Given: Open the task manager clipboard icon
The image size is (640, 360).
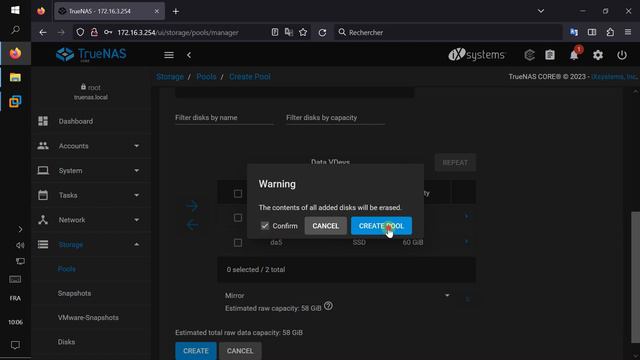Looking at the screenshot, I should [550, 55].
